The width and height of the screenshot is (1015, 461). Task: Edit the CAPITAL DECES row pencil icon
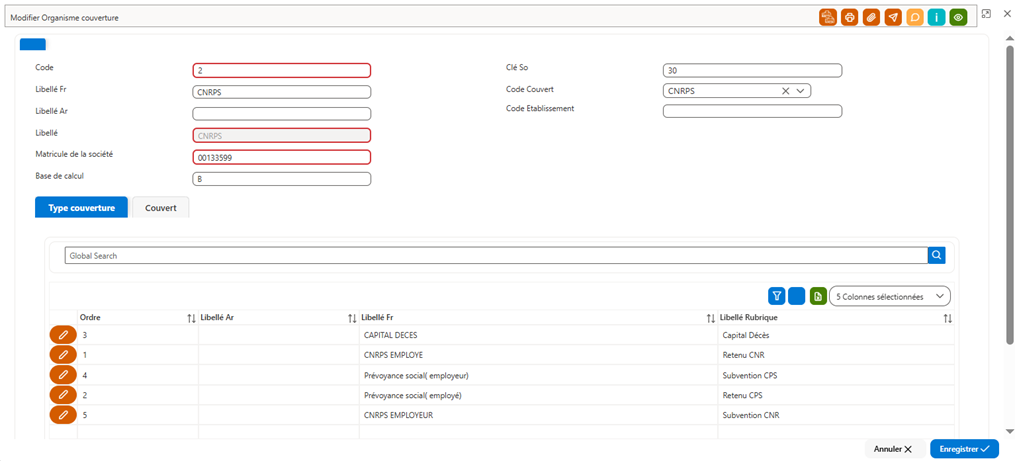[63, 335]
